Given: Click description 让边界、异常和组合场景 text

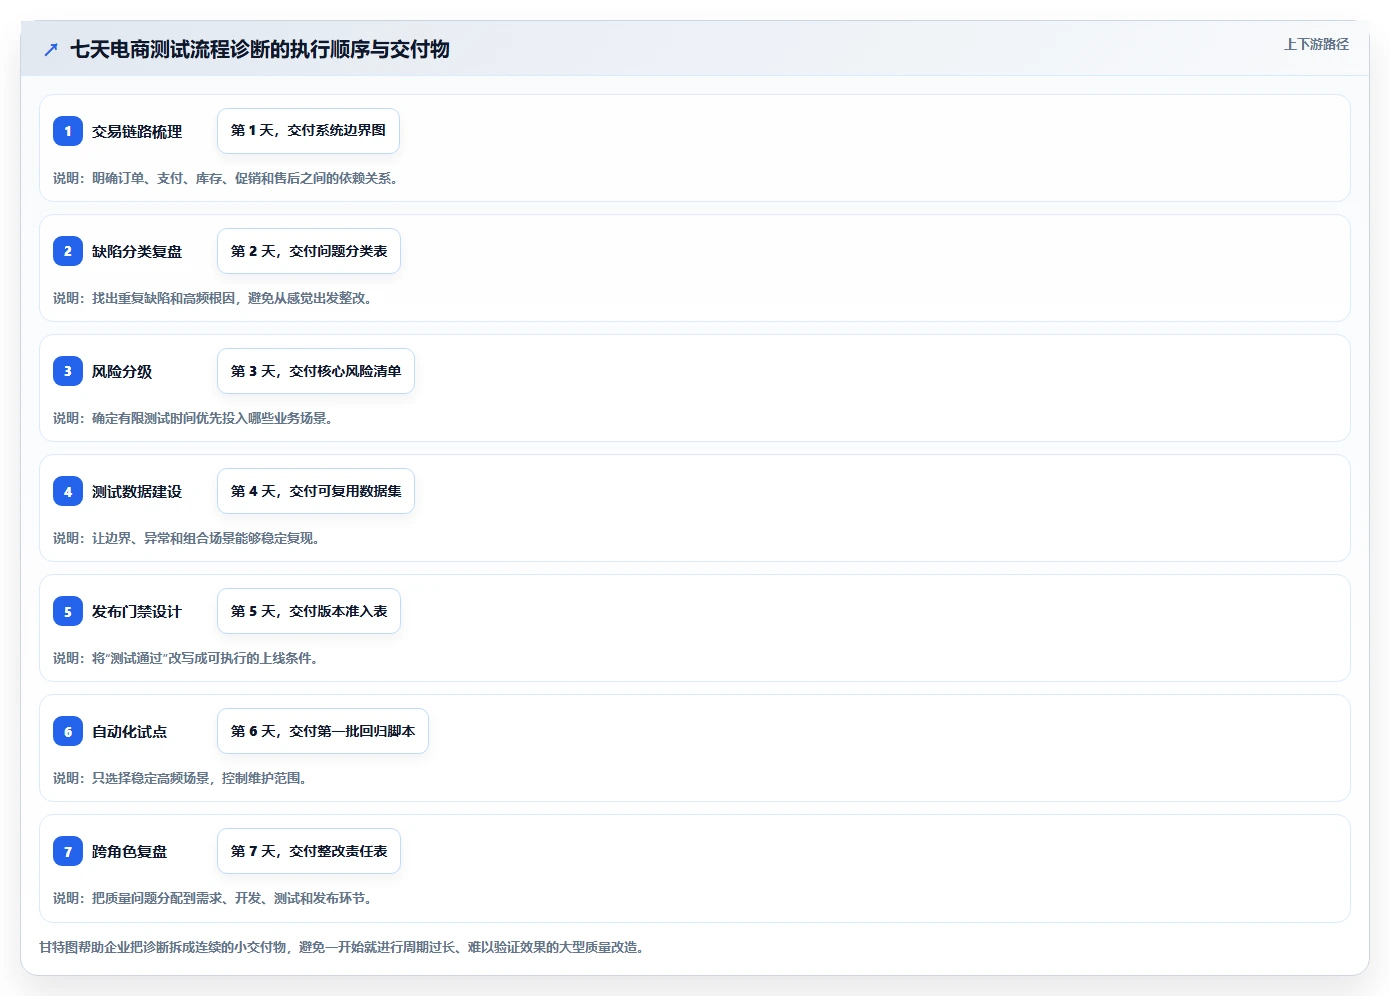Looking at the screenshot, I should coord(188,538).
